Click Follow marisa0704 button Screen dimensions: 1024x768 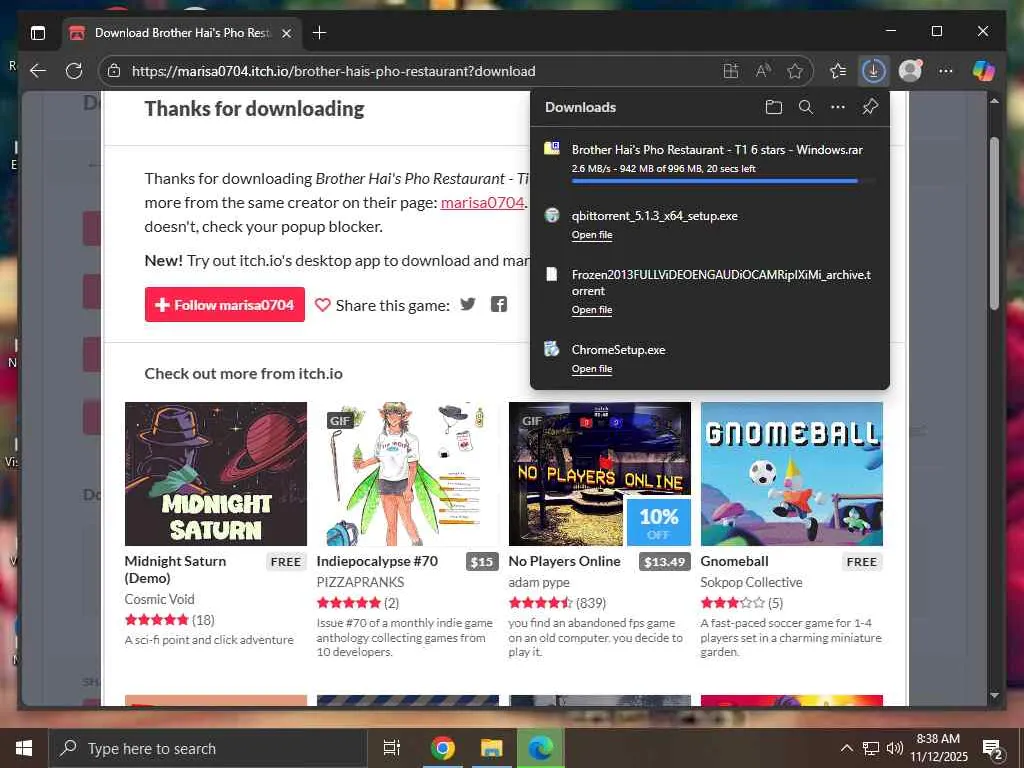pyautogui.click(x=225, y=304)
